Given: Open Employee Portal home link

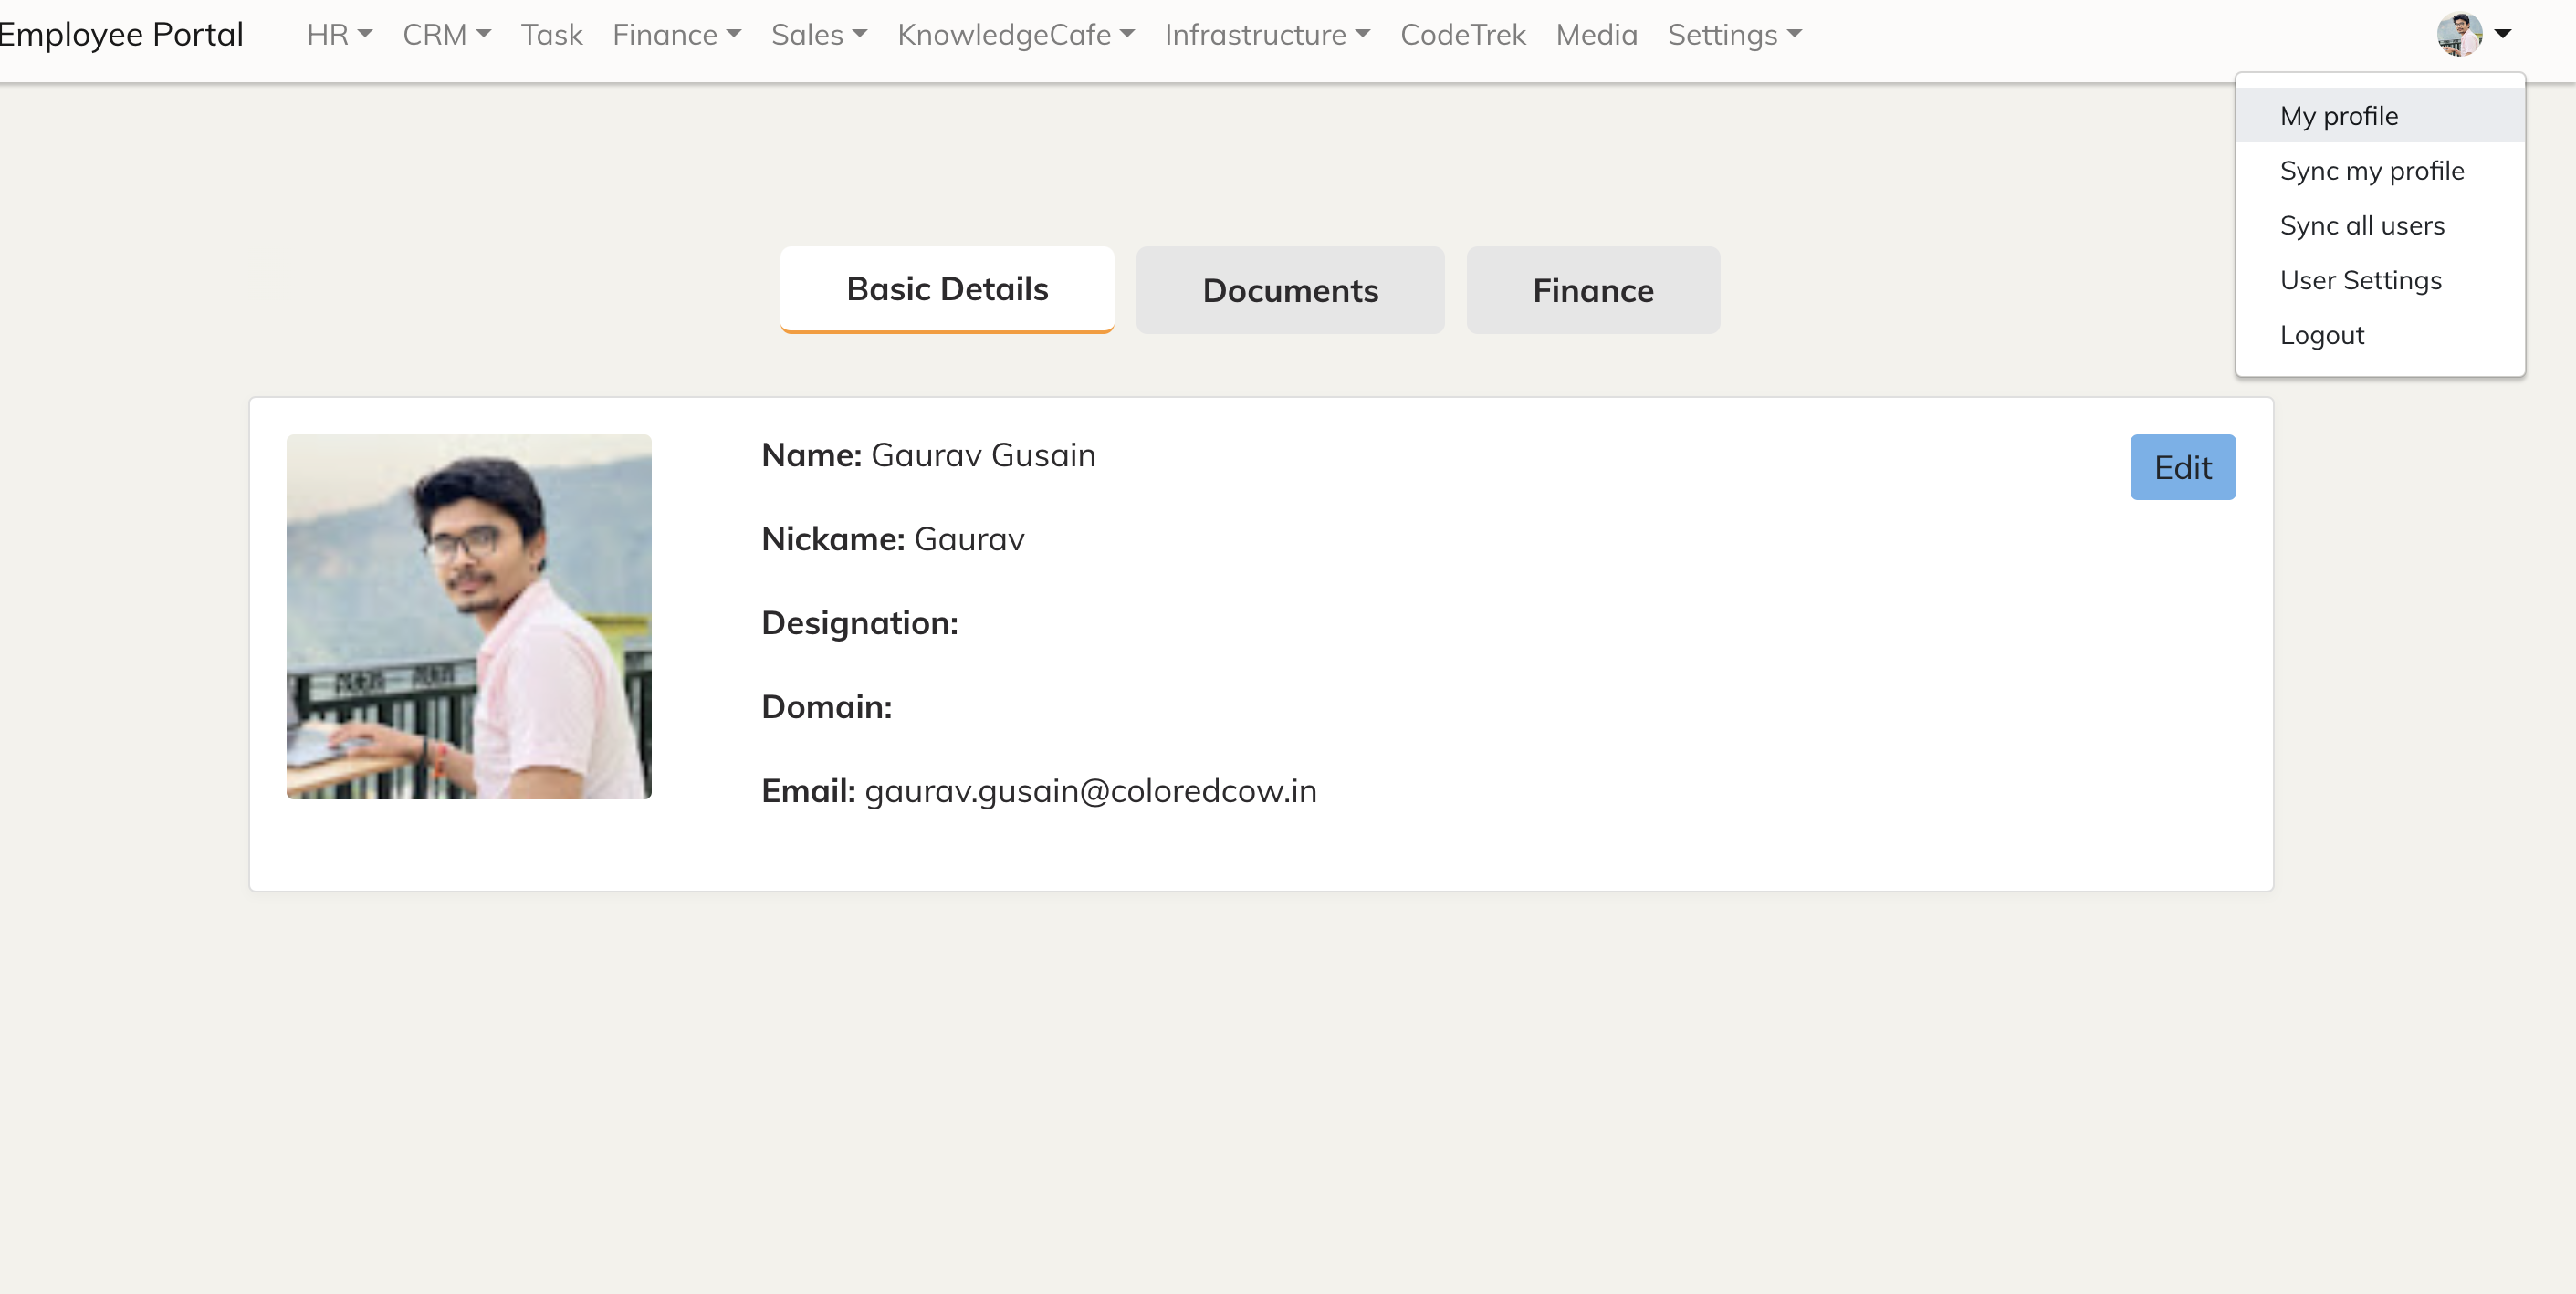Looking at the screenshot, I should pyautogui.click(x=121, y=34).
